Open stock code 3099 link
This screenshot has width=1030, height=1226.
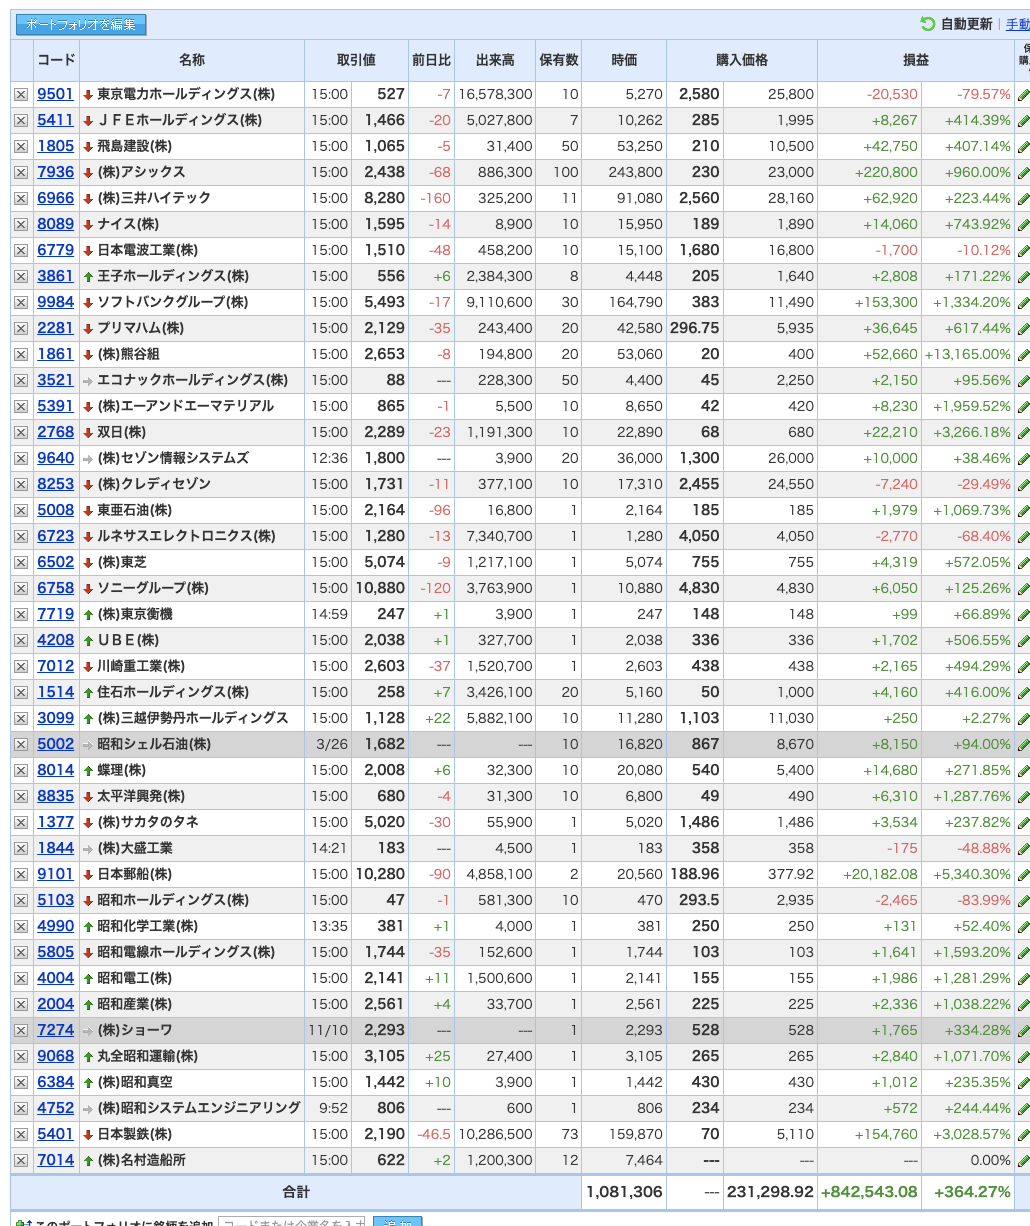[x=56, y=718]
